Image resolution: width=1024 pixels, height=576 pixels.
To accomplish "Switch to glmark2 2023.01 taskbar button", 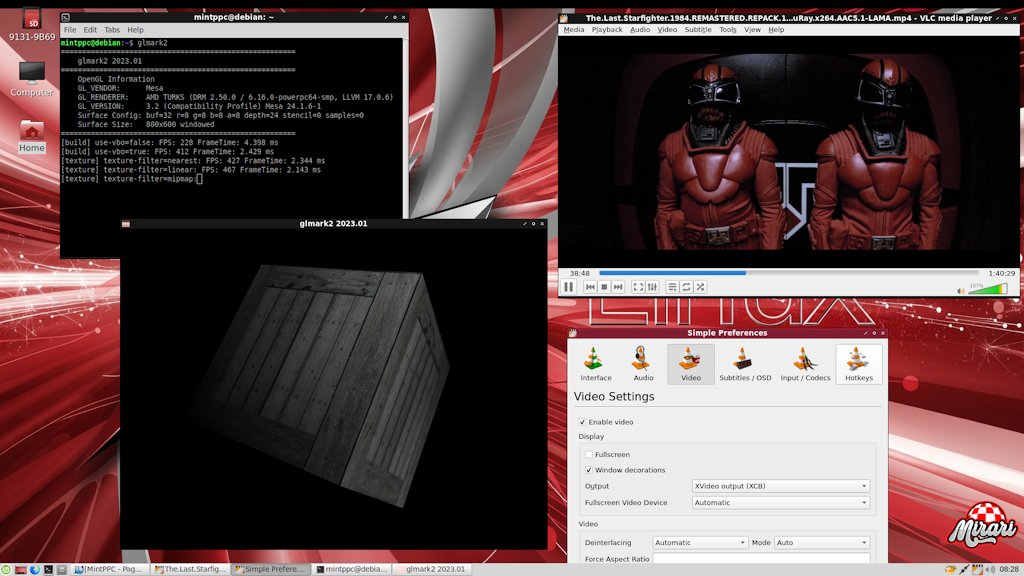I will (x=432, y=569).
